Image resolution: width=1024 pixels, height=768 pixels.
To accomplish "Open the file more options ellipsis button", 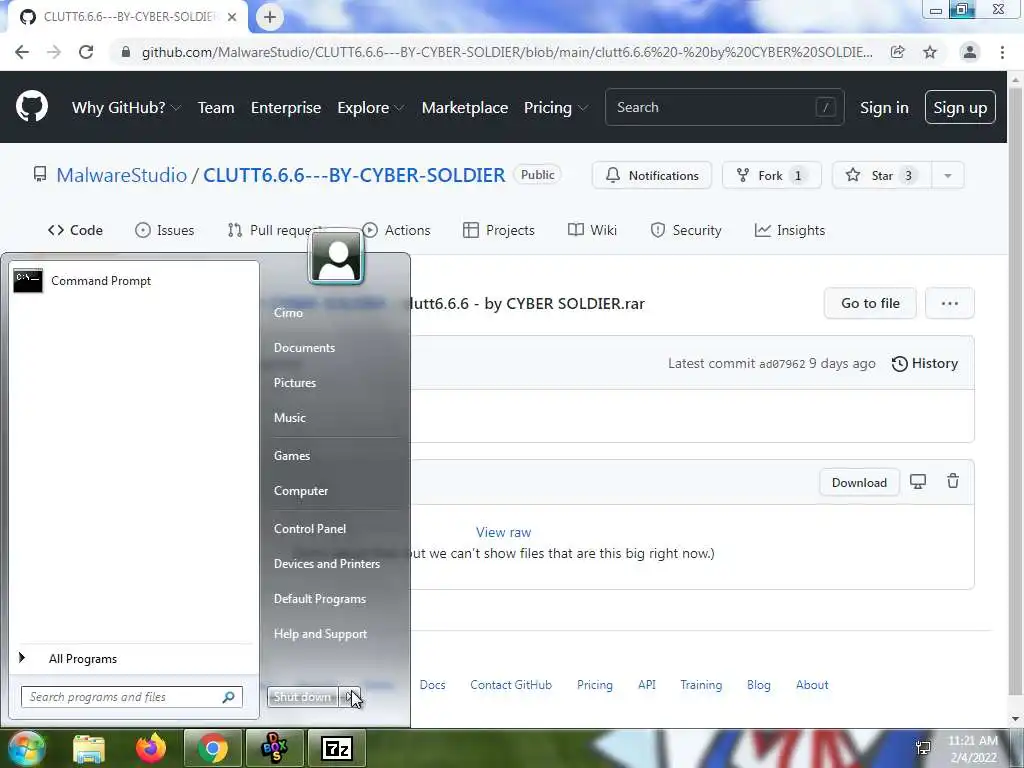I will point(950,303).
